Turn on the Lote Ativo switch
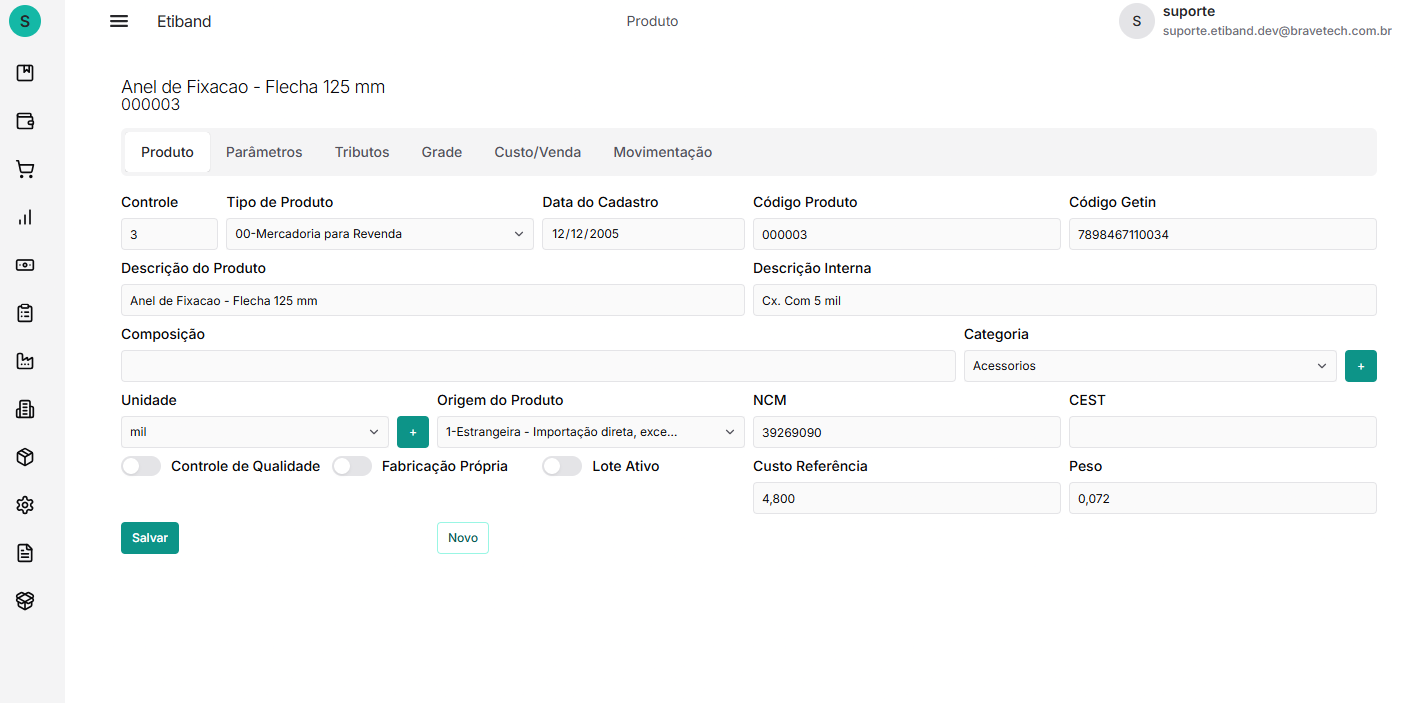 562,466
